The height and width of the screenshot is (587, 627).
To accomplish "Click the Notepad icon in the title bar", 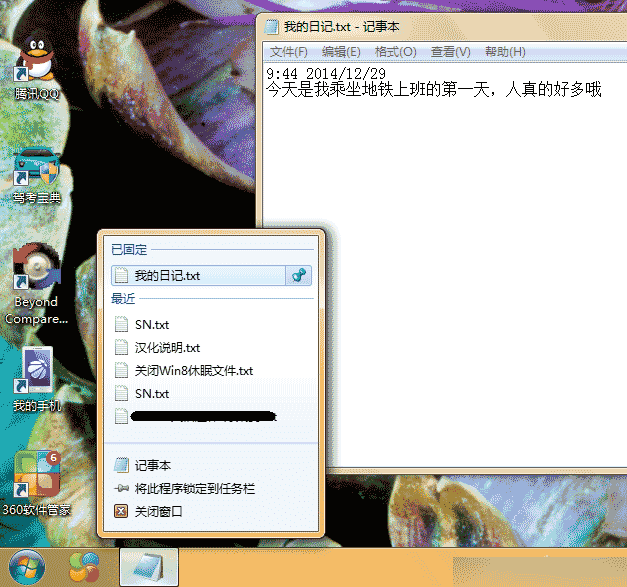I will tap(272, 27).
